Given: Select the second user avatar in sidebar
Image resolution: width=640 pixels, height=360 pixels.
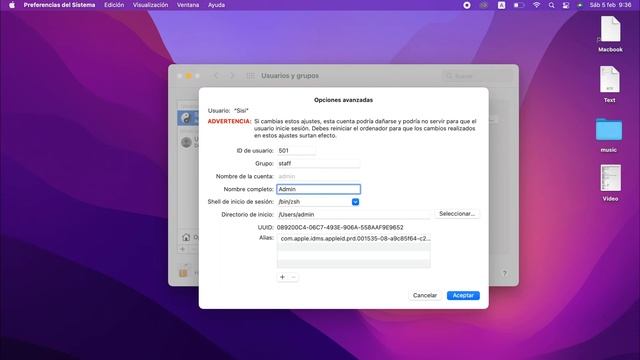Looking at the screenshot, I should [187, 142].
